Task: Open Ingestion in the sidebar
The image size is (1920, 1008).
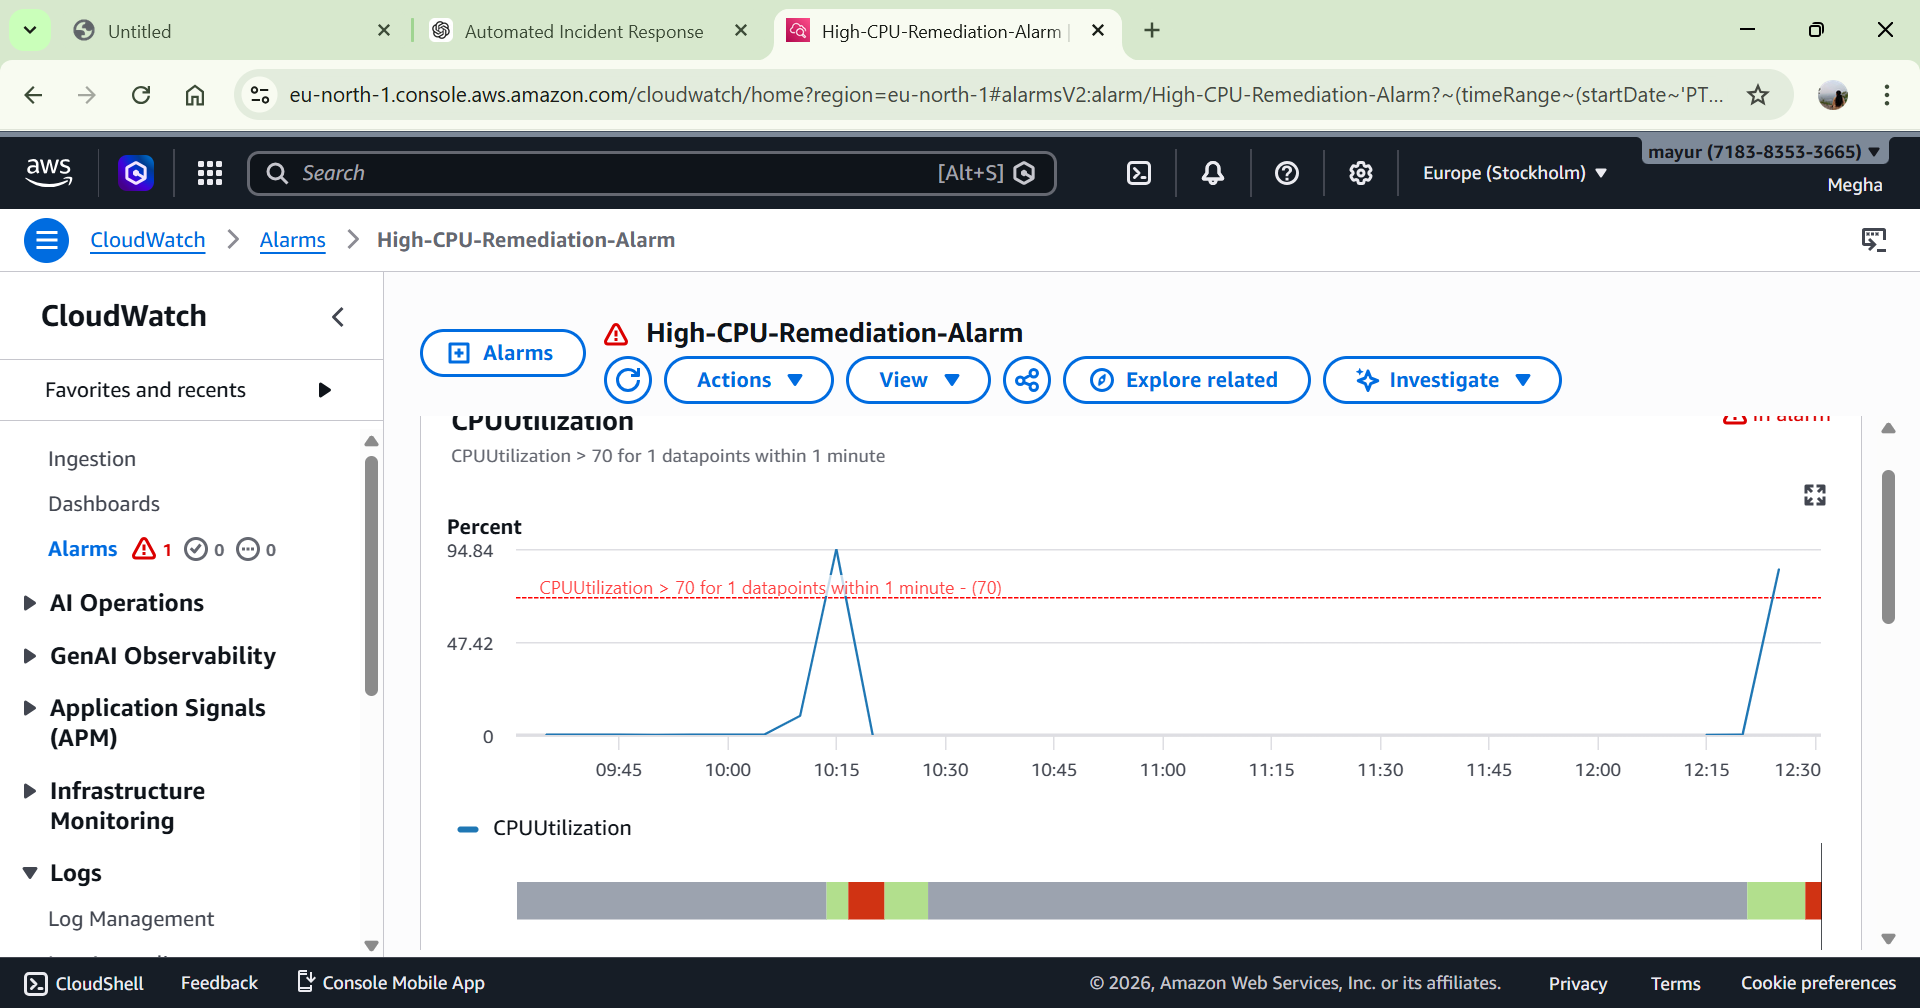Action: click(x=92, y=459)
